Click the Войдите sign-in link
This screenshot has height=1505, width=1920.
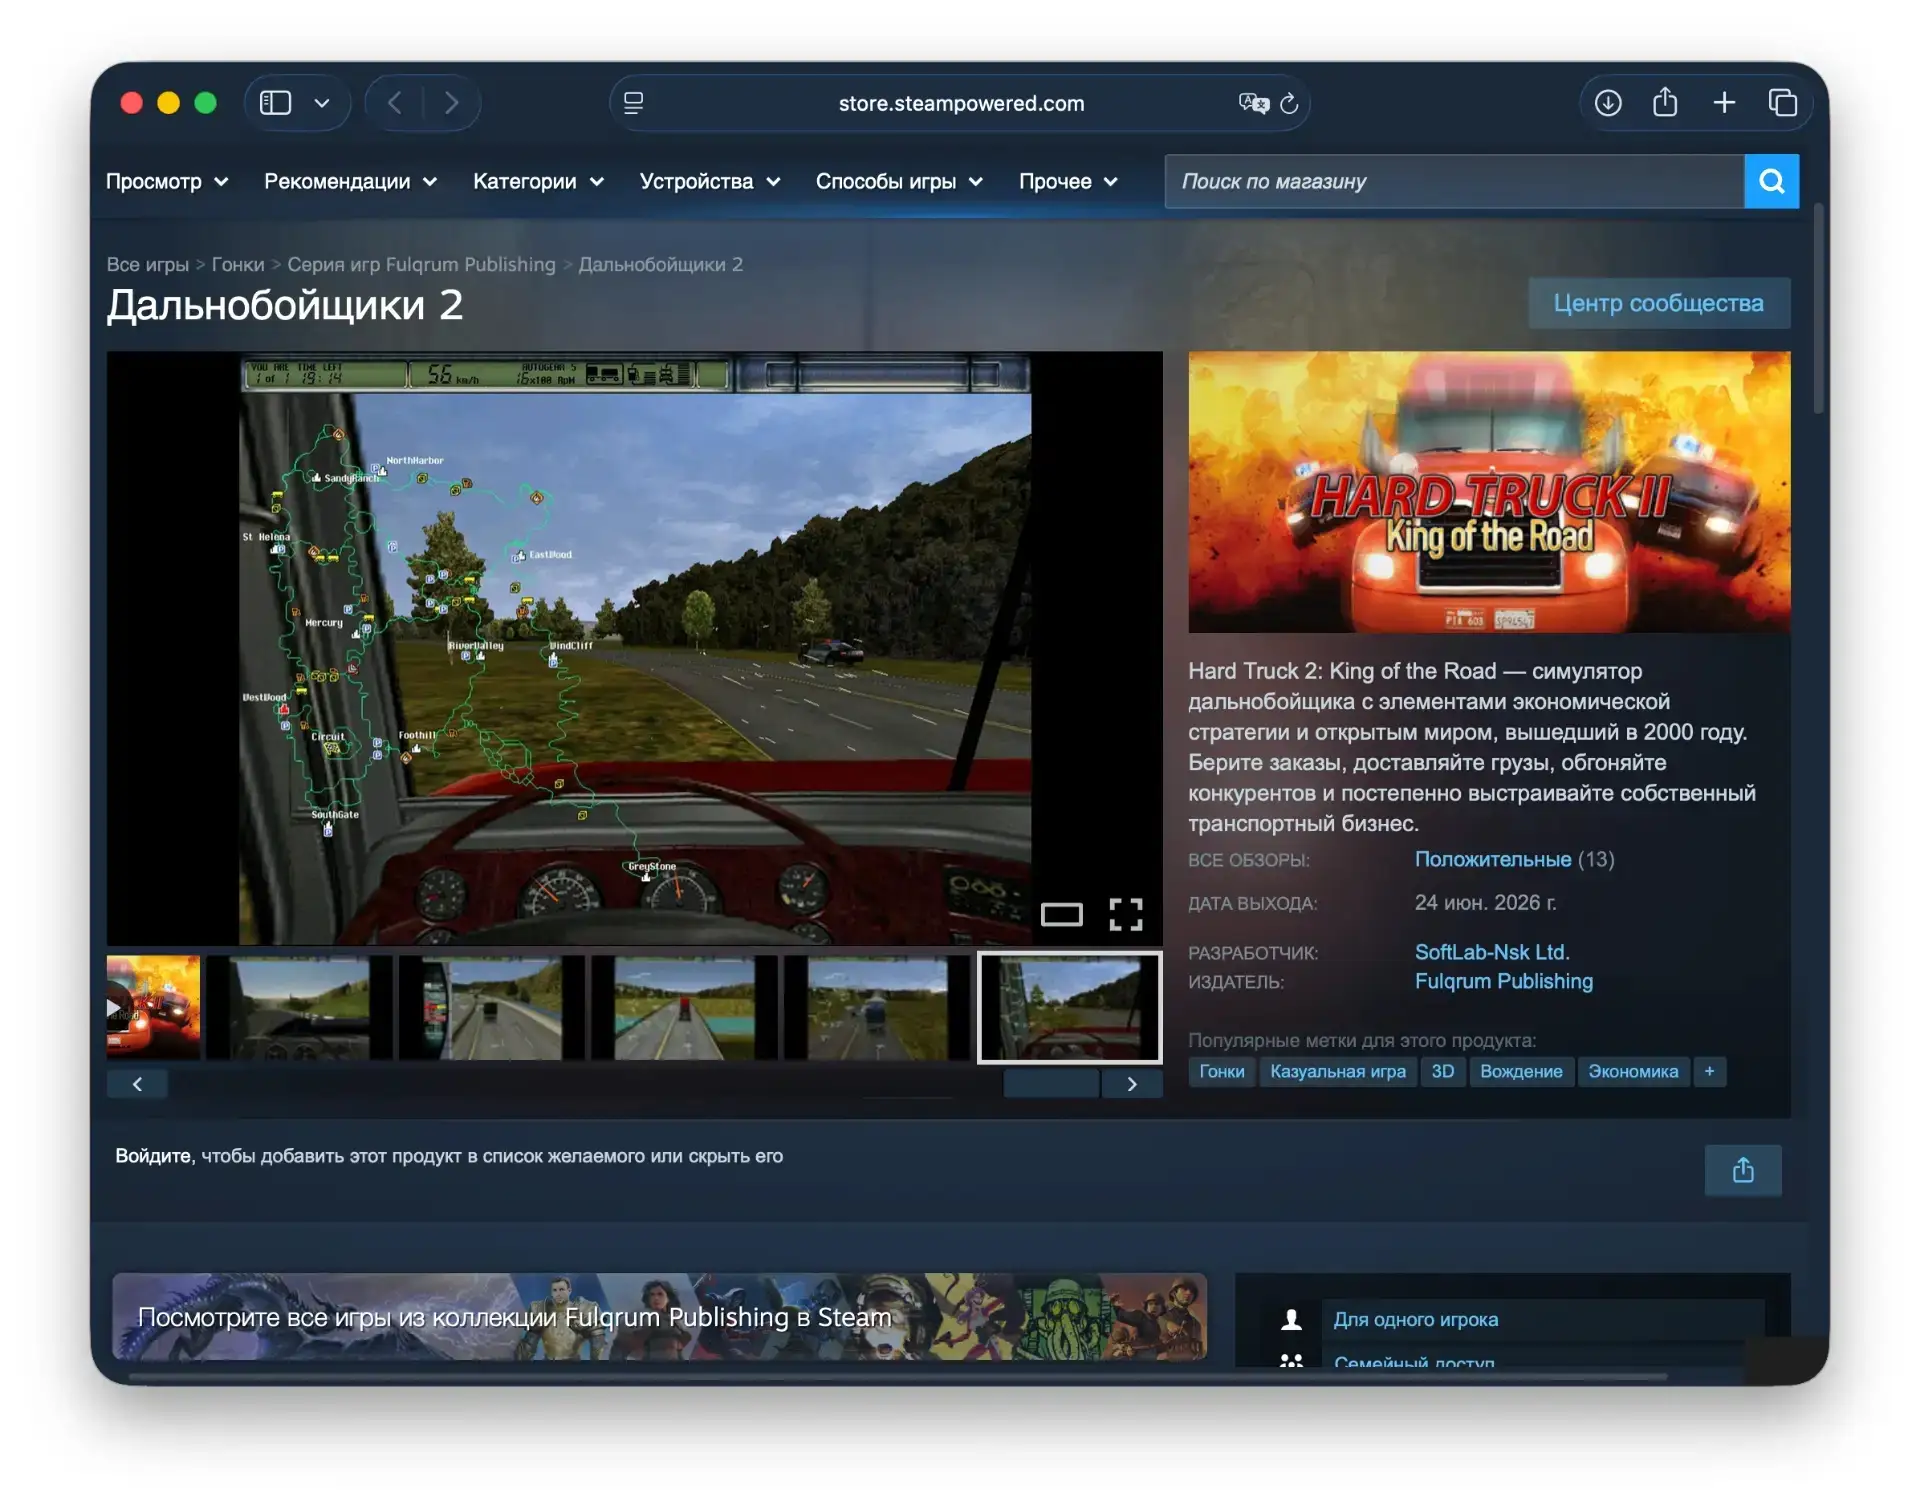(153, 1156)
